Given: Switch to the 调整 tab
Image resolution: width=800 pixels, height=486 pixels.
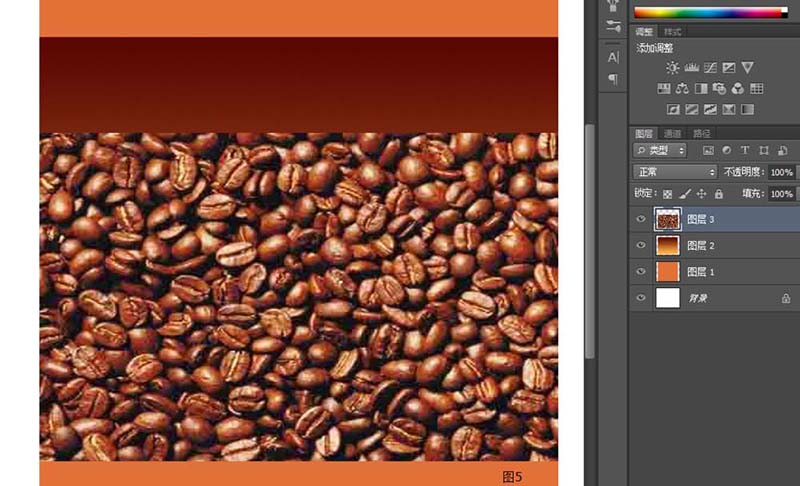Looking at the screenshot, I should (x=644, y=32).
